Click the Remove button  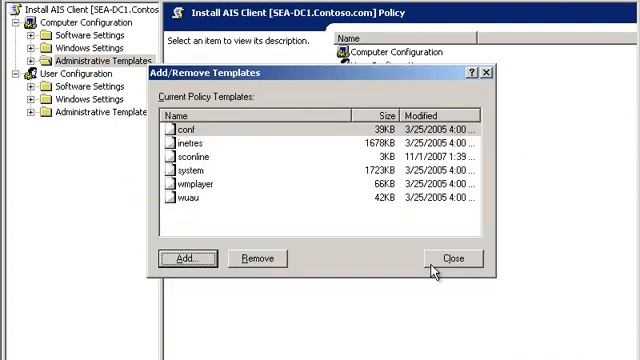tap(258, 258)
